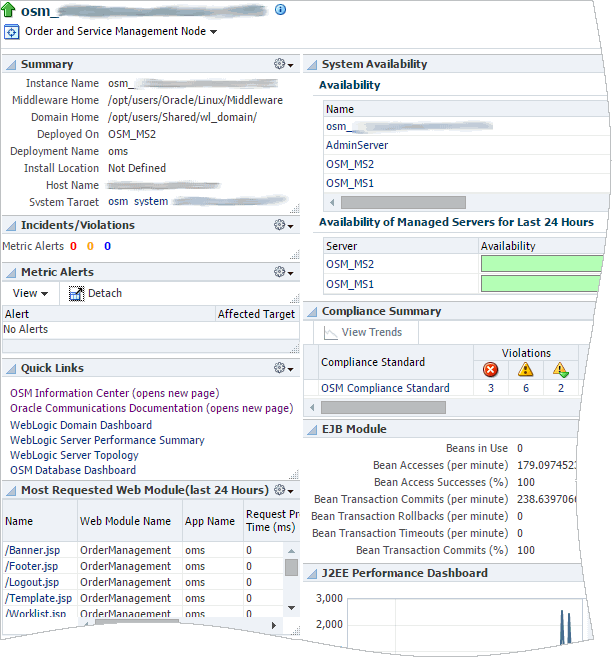The height and width of the screenshot is (658, 612).
Task: Click the Compliance Summary horizontal scrollbar
Action: (383, 407)
